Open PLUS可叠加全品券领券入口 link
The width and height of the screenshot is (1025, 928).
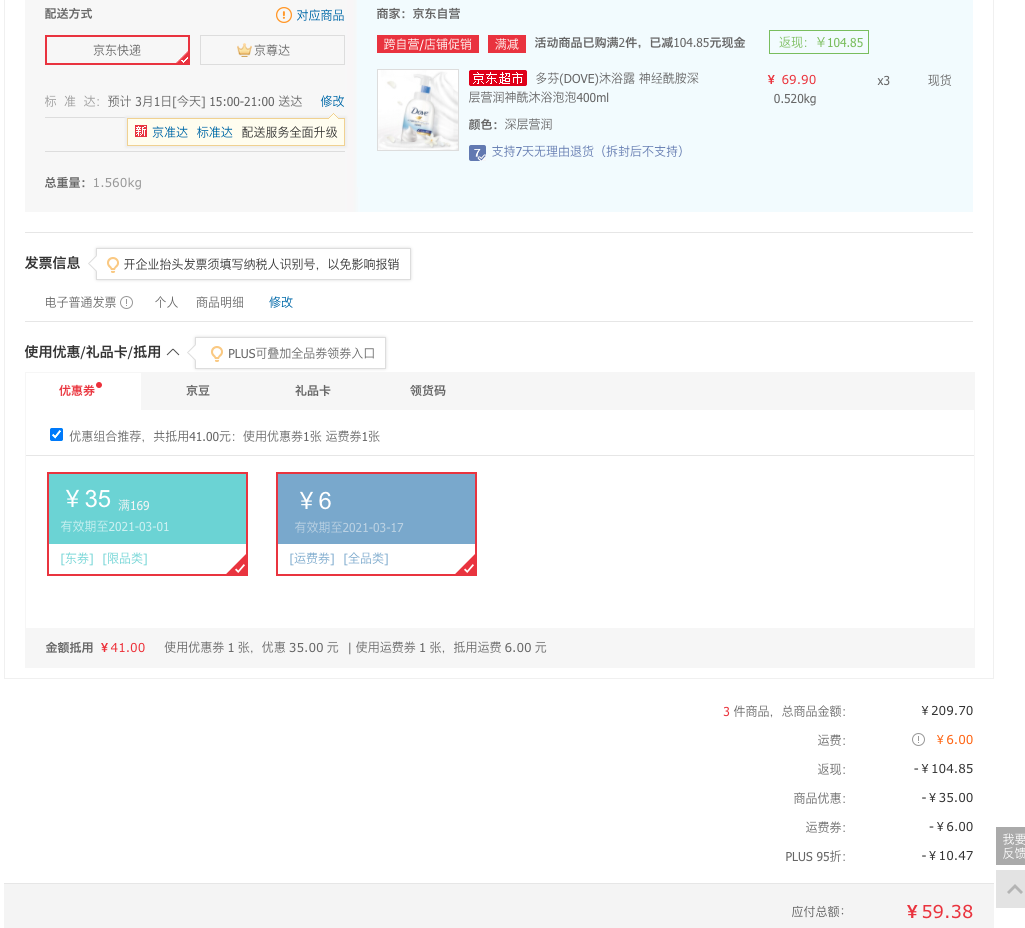tap(301, 354)
